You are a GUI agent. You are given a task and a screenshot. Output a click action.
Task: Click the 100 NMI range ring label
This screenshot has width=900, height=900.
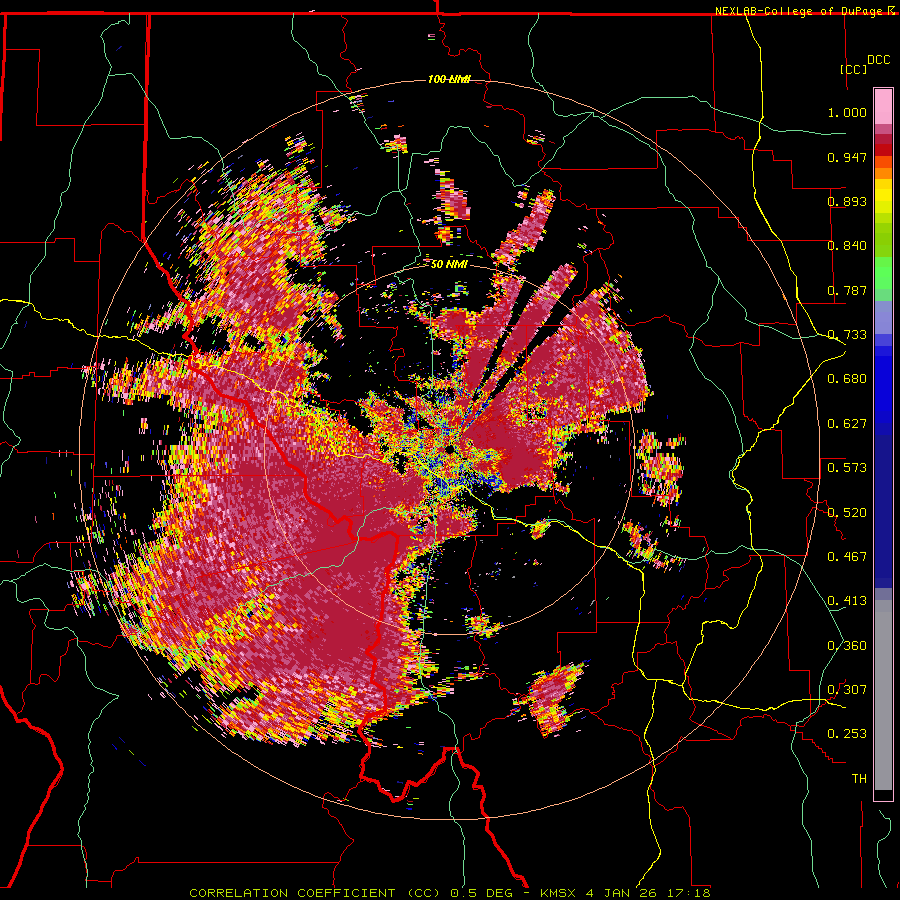(x=449, y=79)
